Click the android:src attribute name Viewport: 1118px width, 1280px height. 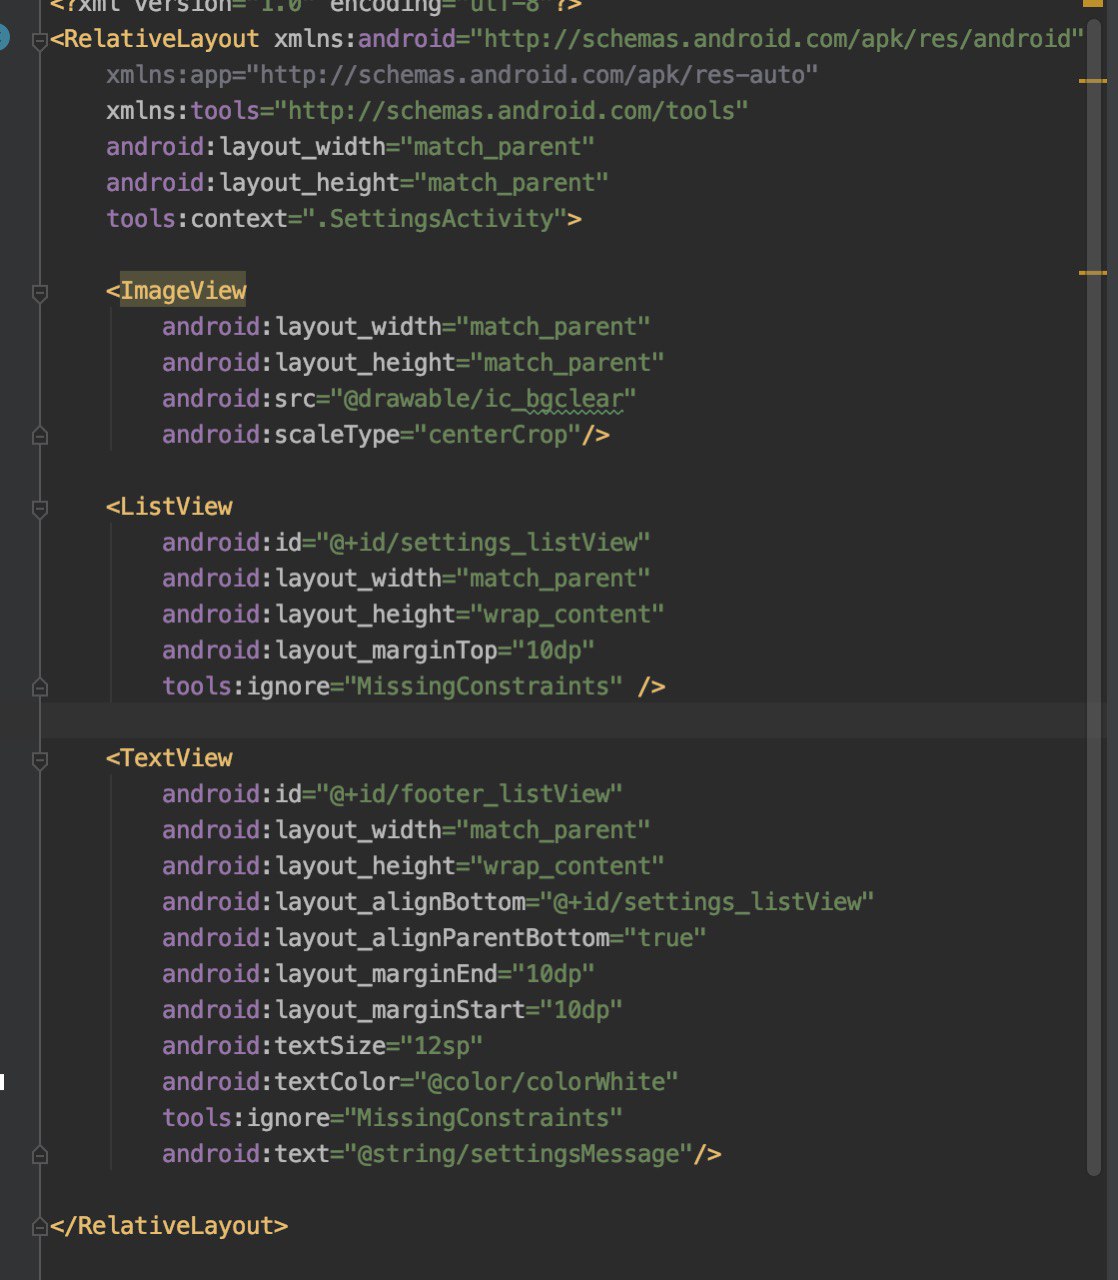(239, 399)
